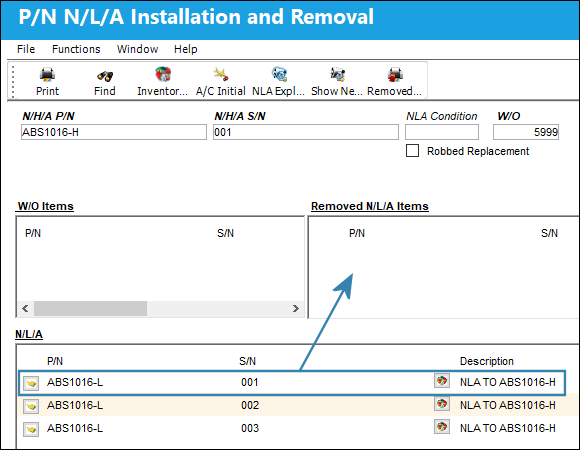Image resolution: width=580 pixels, height=450 pixels.
Task: Click the N/H/A S/N input field
Action: pos(306,132)
